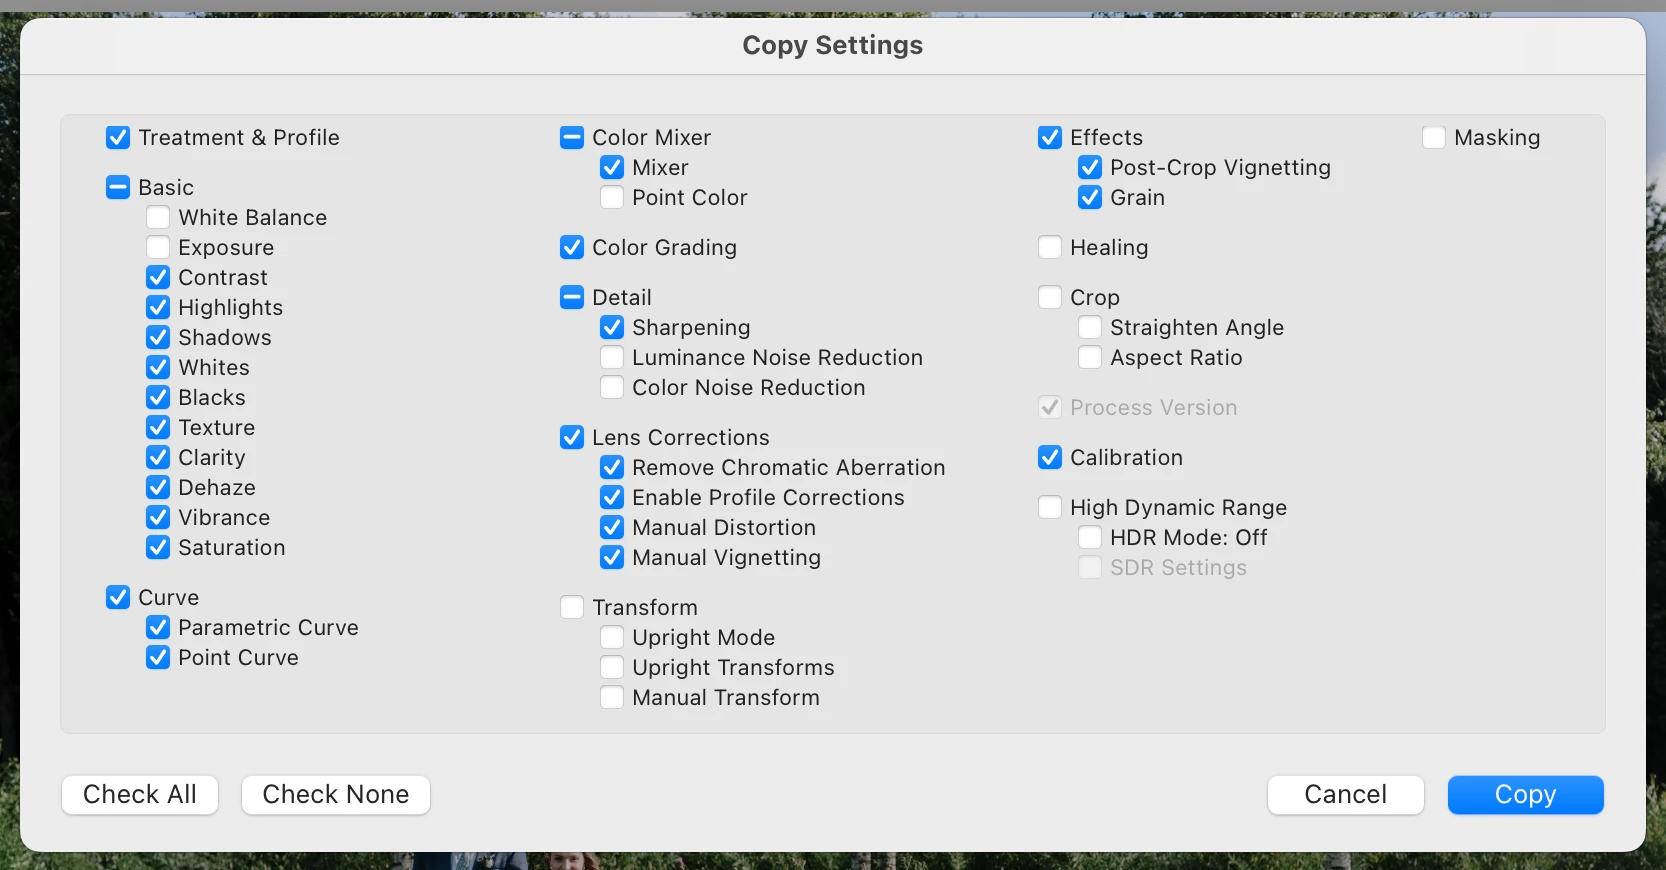Enable the Healing checkbox
This screenshot has width=1666, height=870.
click(x=1050, y=248)
